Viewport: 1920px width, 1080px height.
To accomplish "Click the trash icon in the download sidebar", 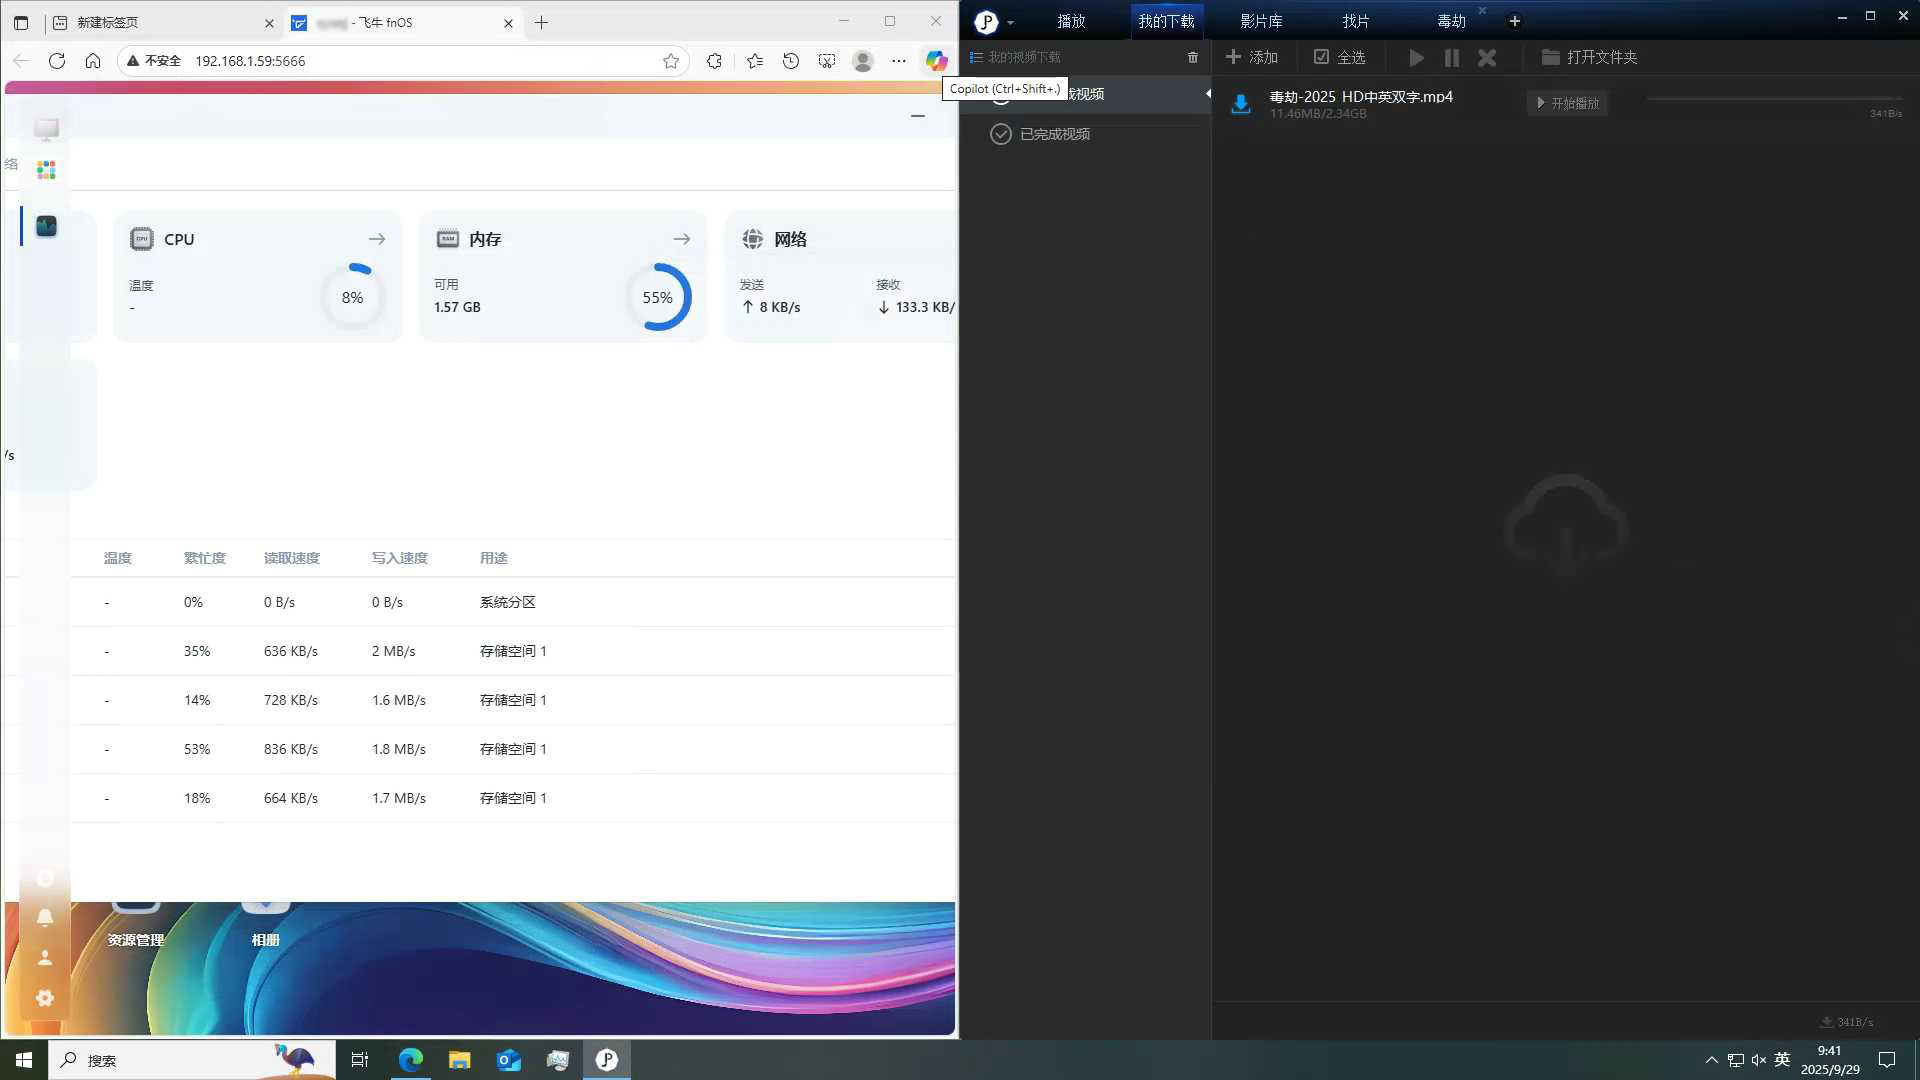I will [1192, 58].
